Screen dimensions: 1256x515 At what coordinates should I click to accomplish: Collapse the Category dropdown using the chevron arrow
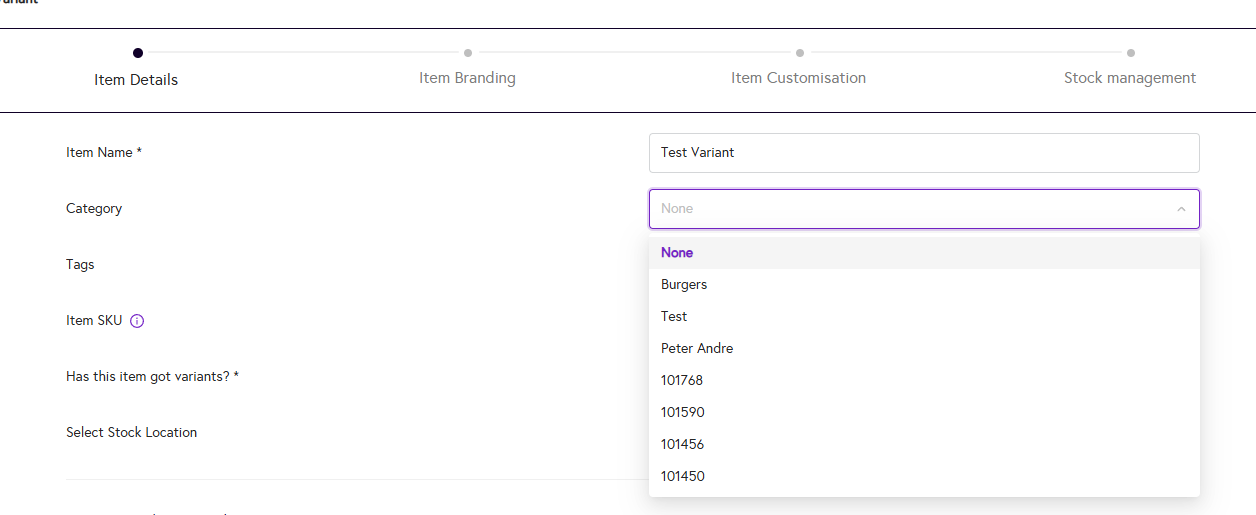1181,209
